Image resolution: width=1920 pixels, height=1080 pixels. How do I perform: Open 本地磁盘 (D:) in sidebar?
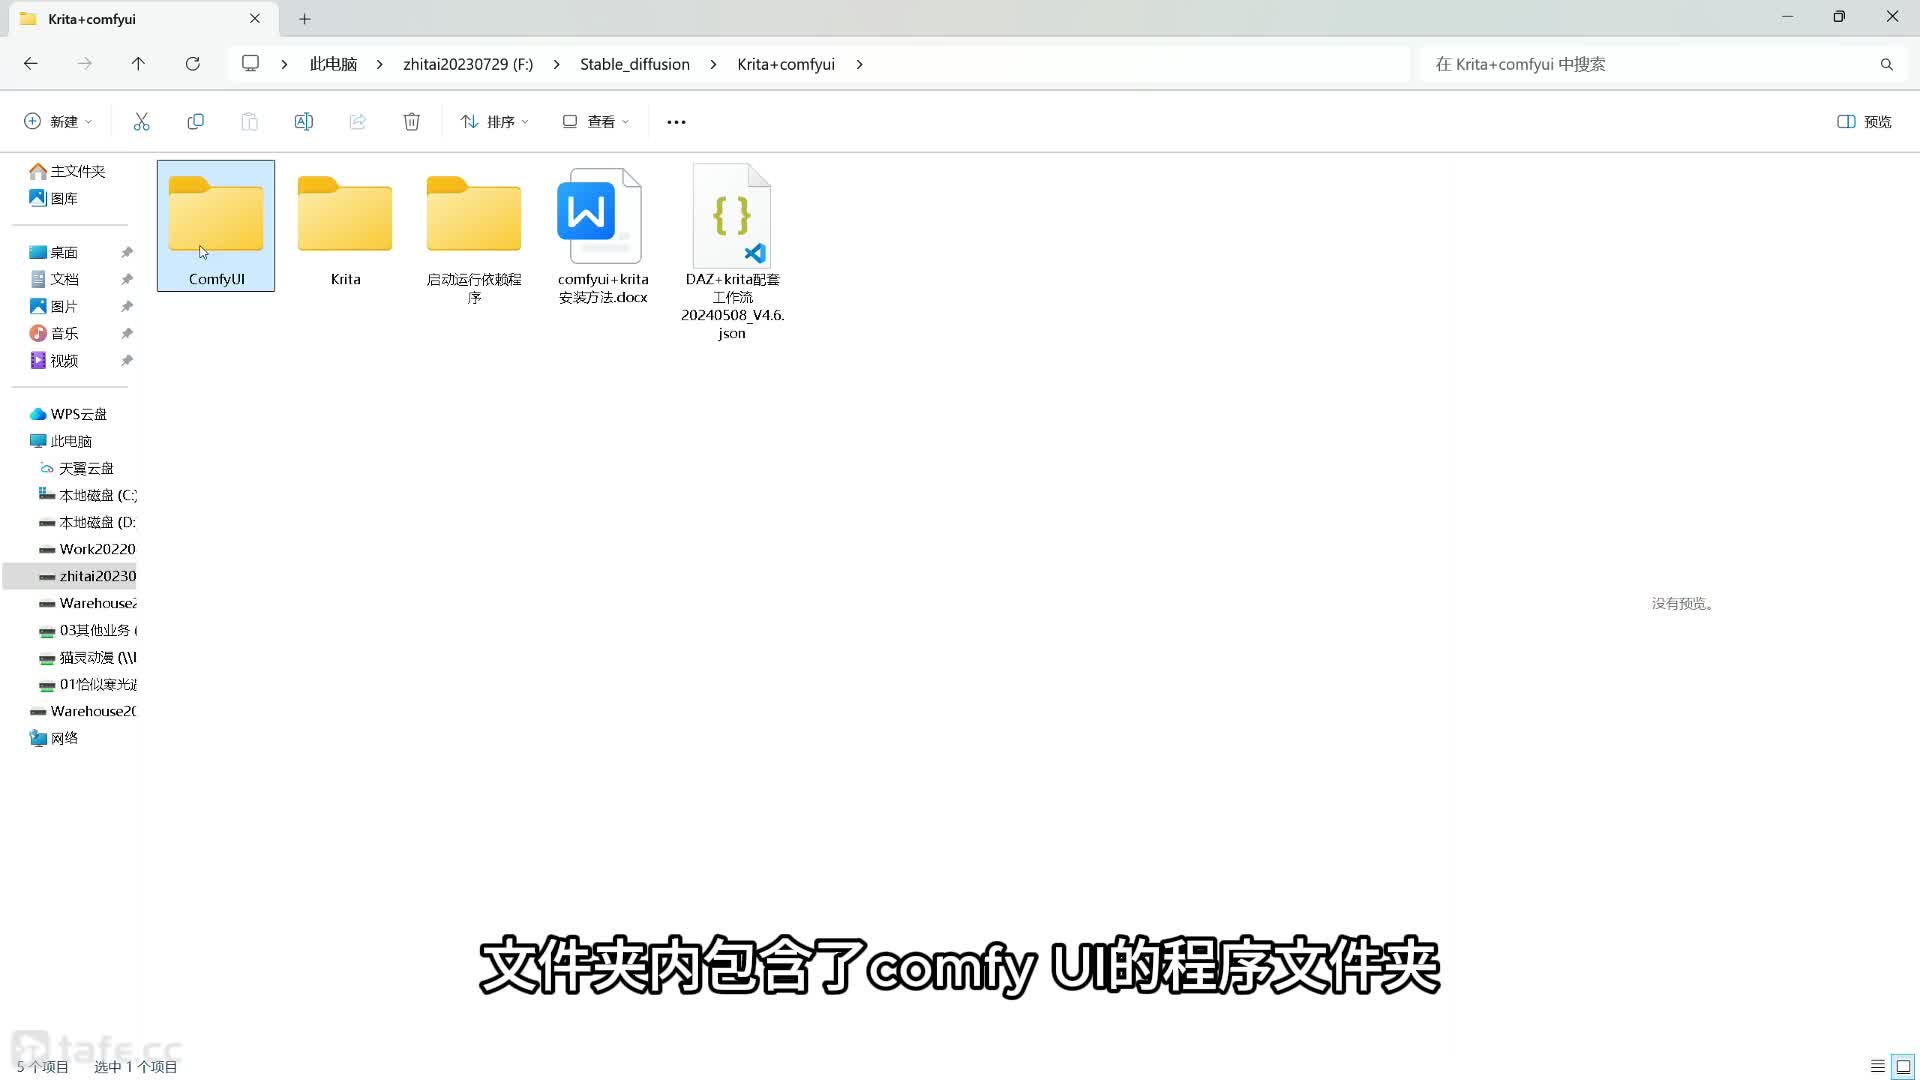pyautogui.click(x=87, y=522)
